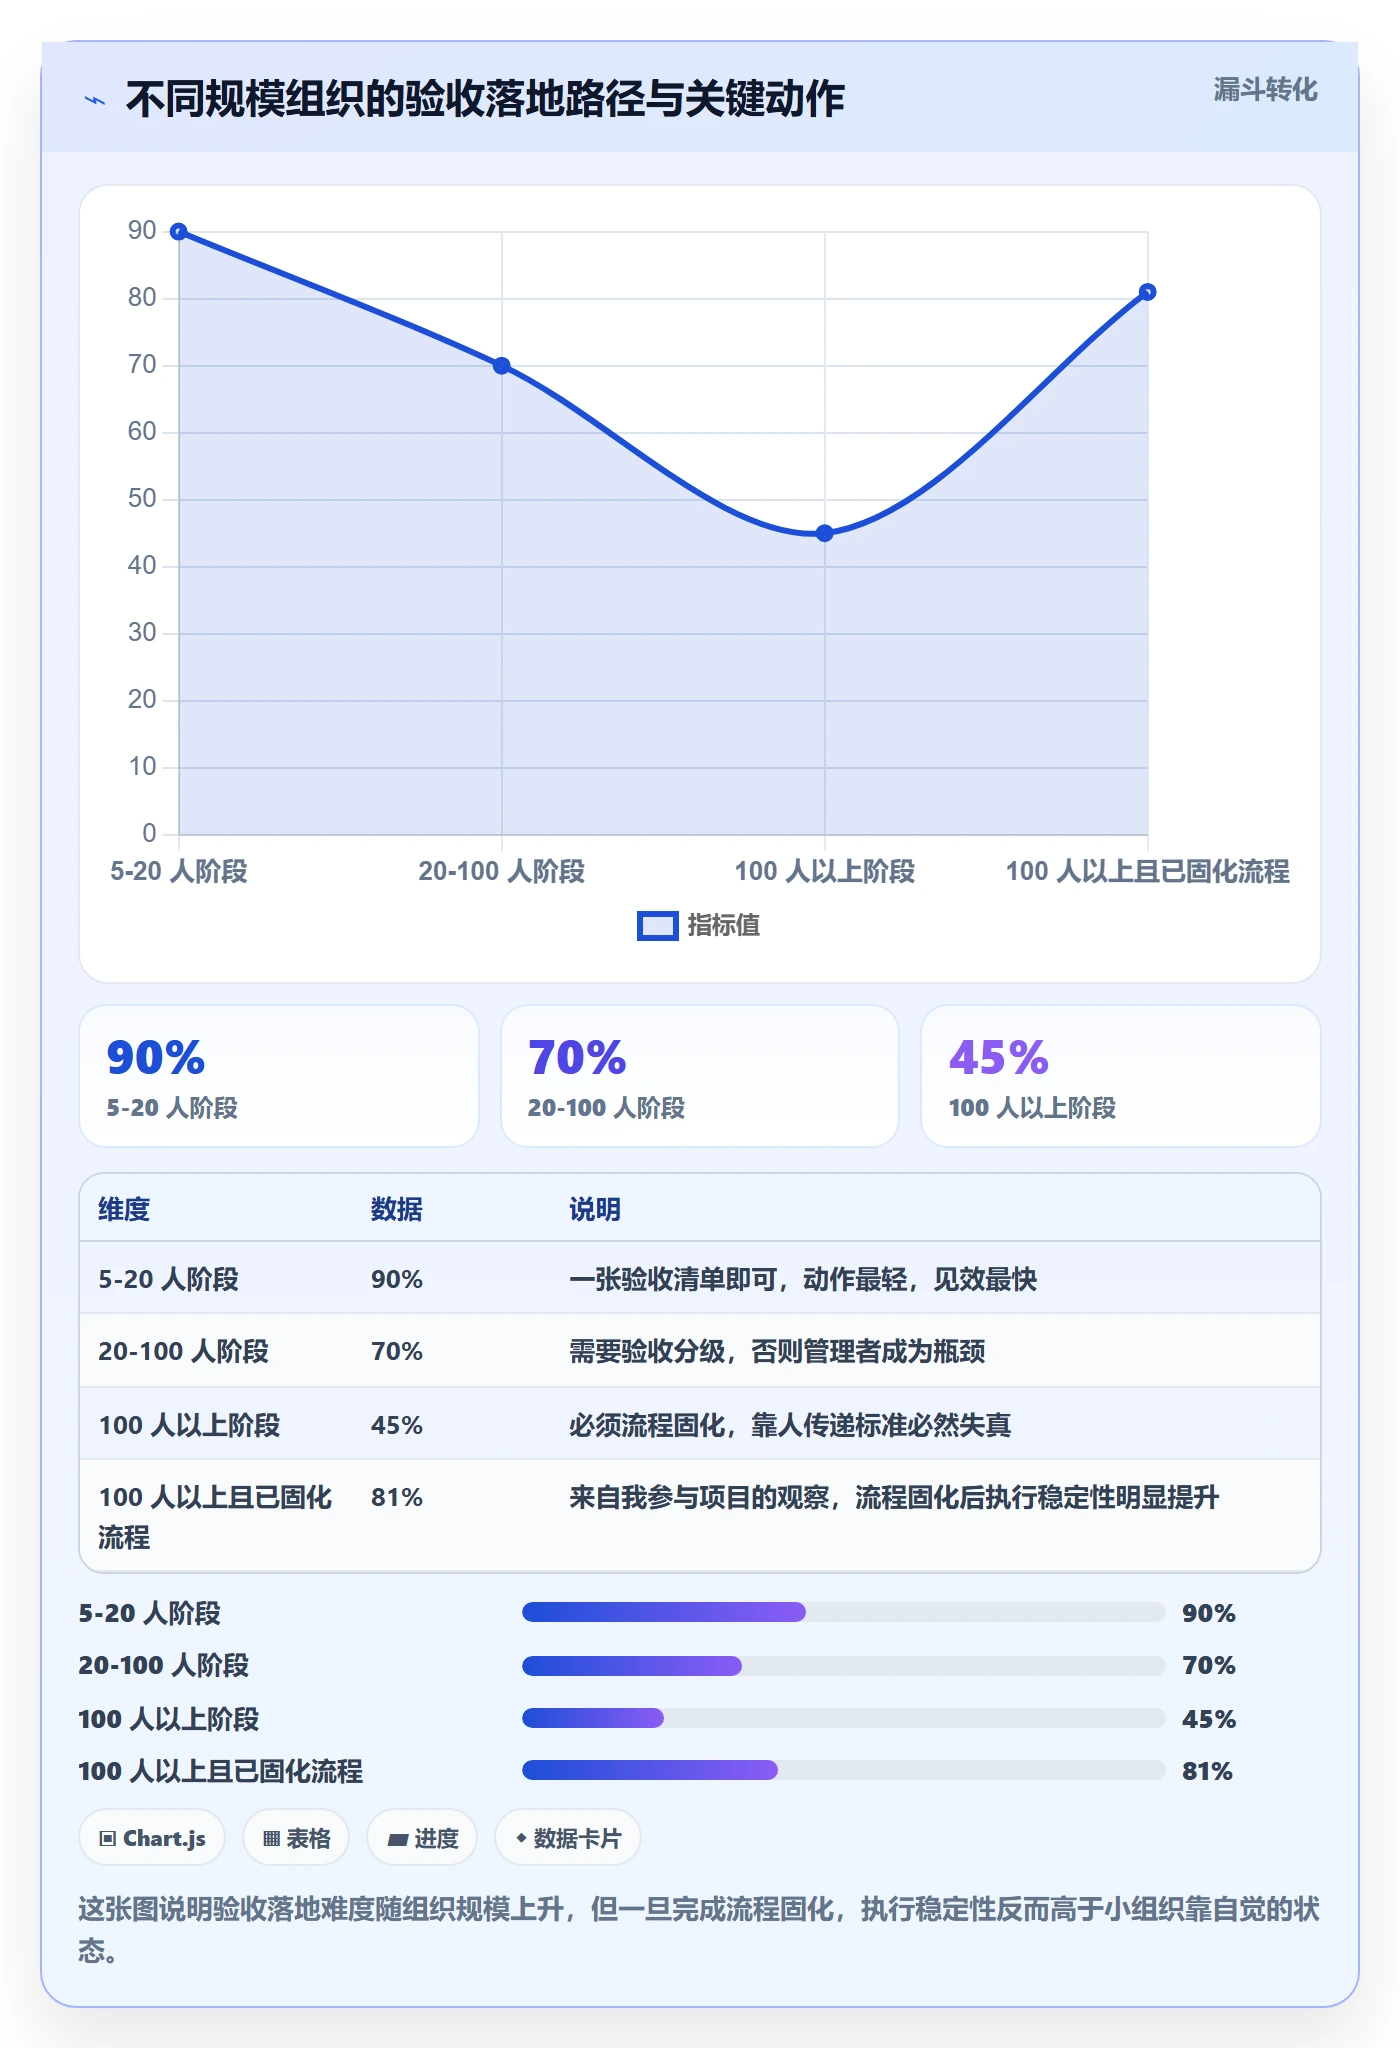Image resolution: width=1400 pixels, height=2048 pixels.
Task: Click the 表格 chip
Action: coord(296,1838)
